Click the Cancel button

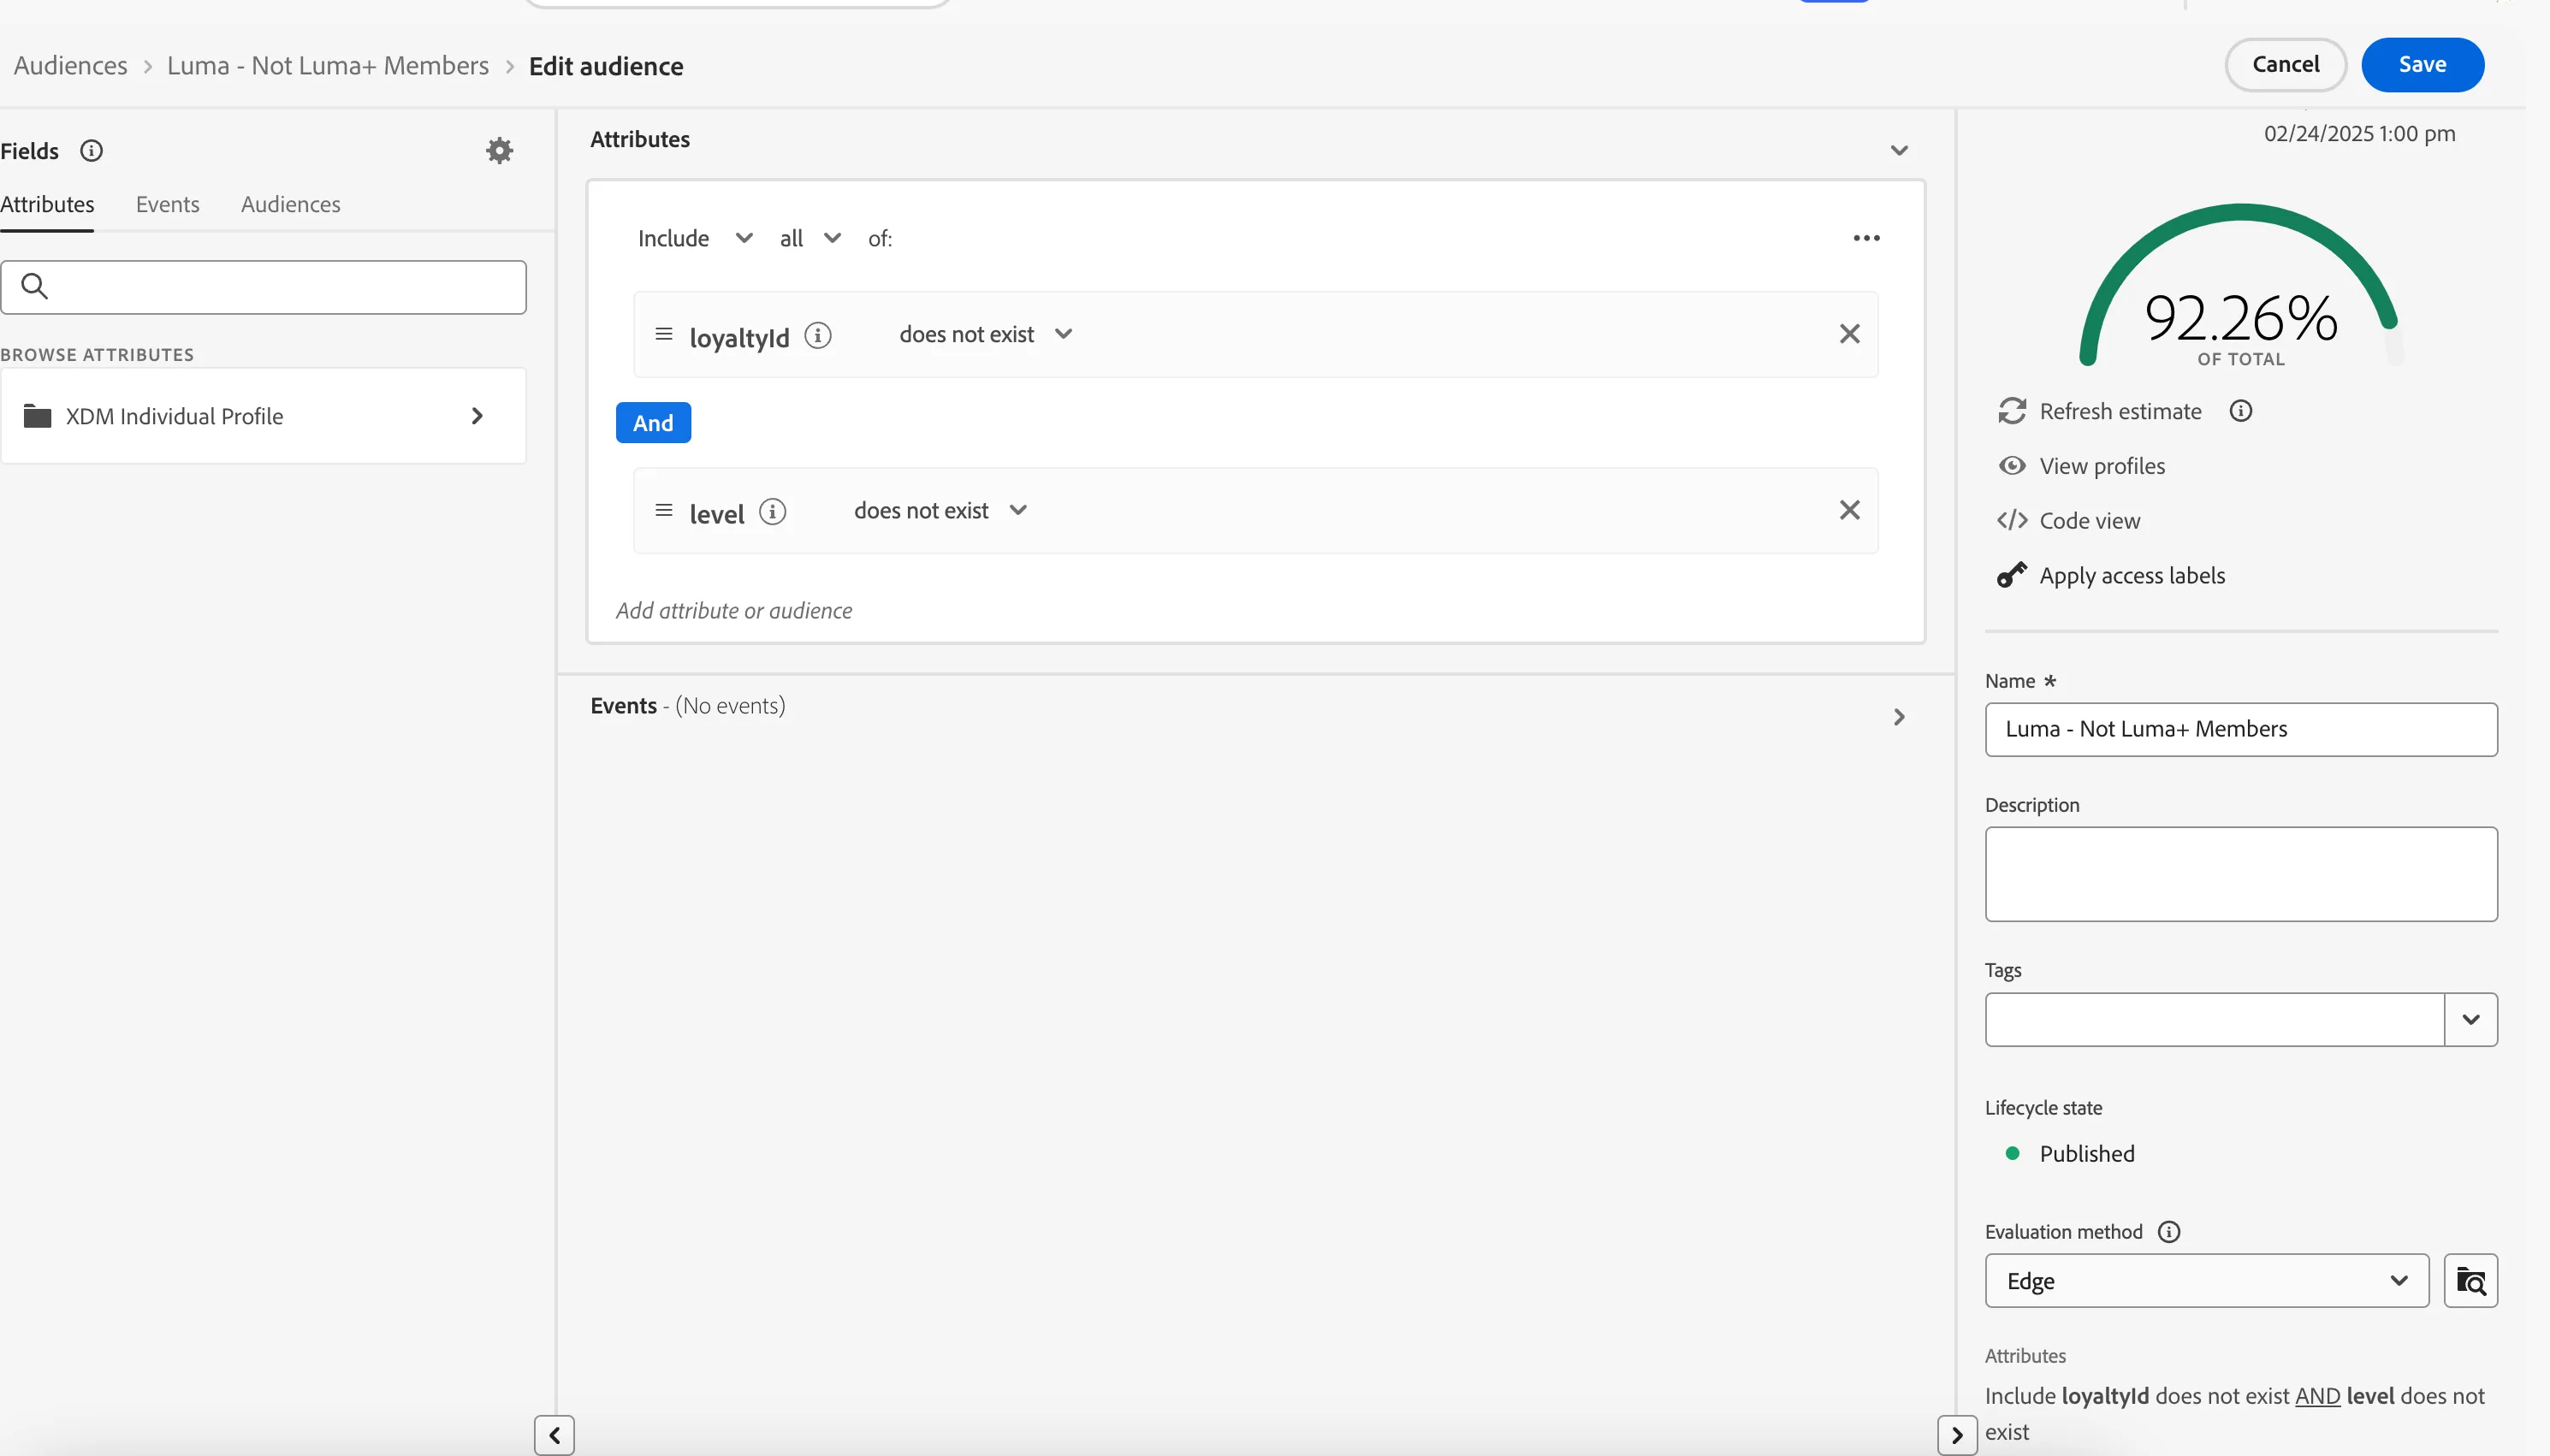coord(2286,65)
